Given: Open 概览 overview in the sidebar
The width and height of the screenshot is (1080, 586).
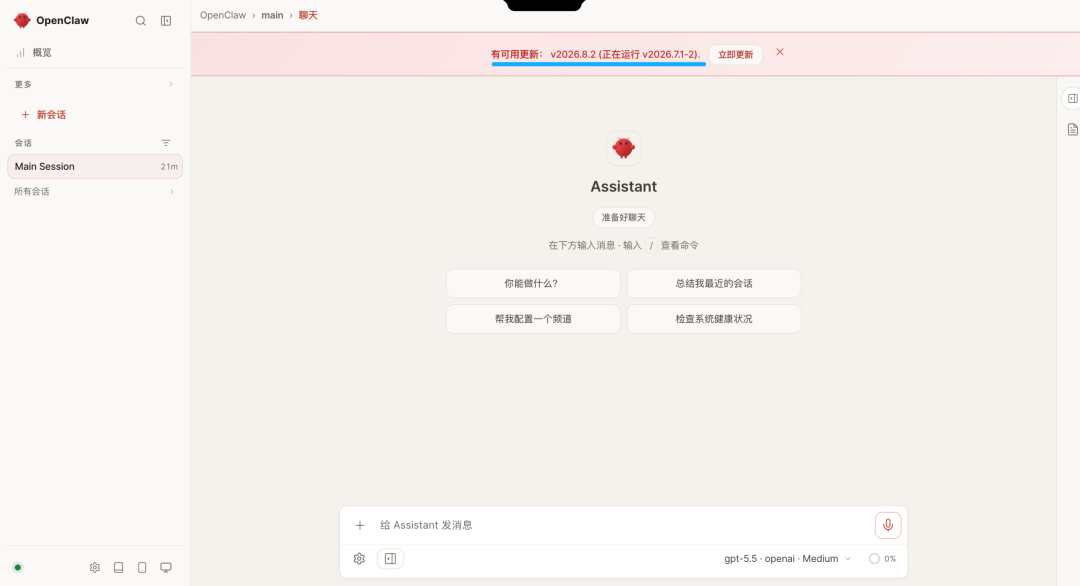Looking at the screenshot, I should (x=95, y=52).
